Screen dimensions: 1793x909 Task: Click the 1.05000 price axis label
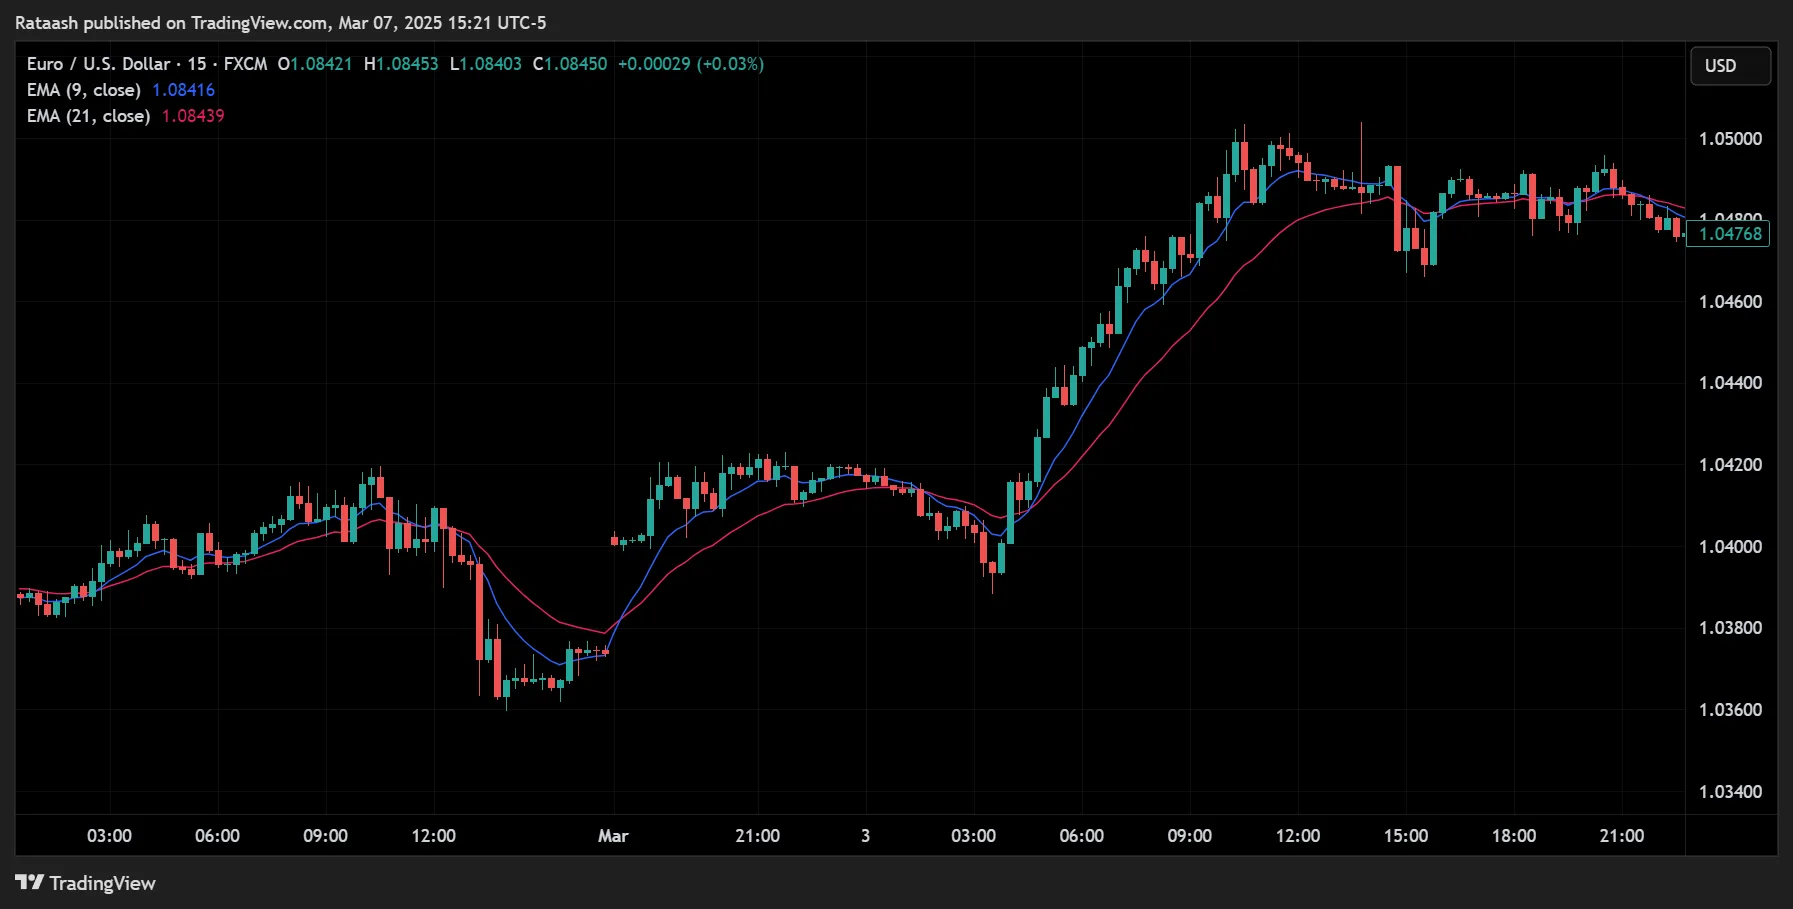(x=1729, y=139)
